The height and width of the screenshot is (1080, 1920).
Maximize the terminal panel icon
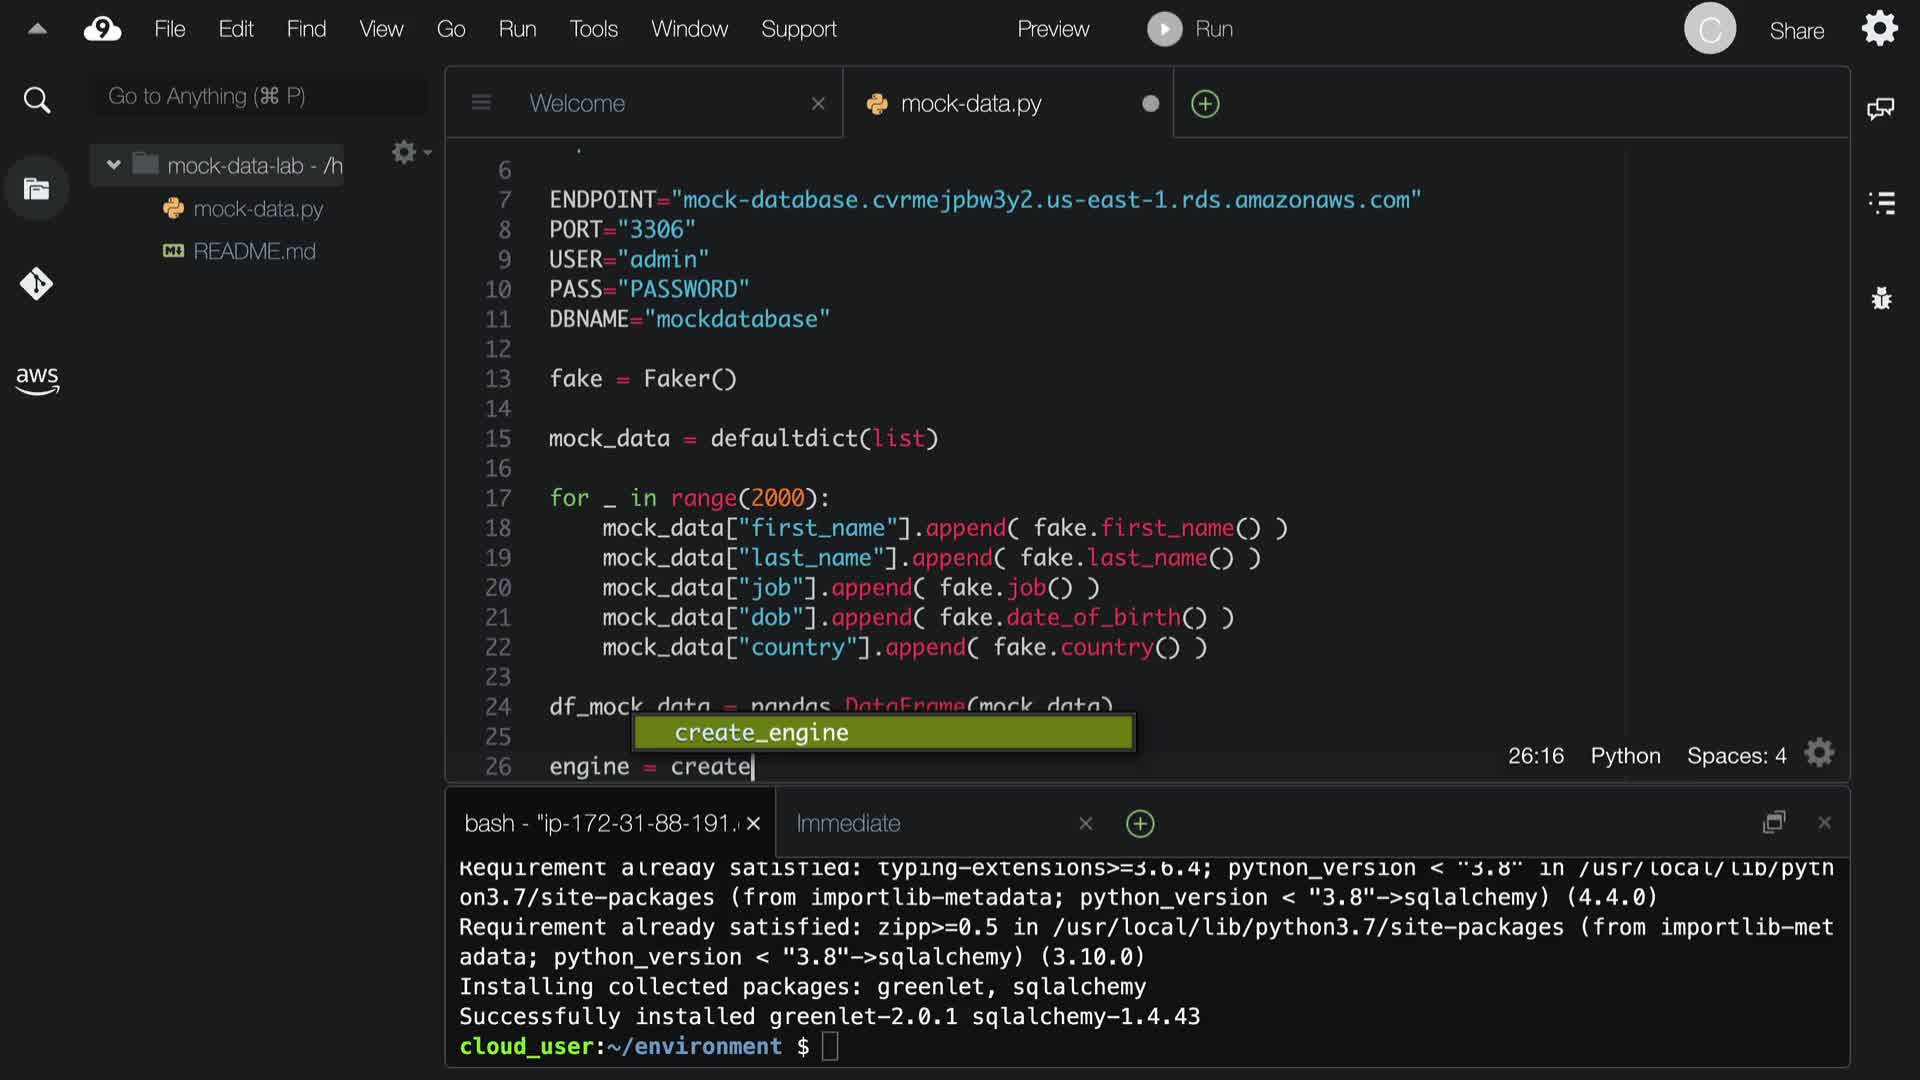click(1774, 822)
